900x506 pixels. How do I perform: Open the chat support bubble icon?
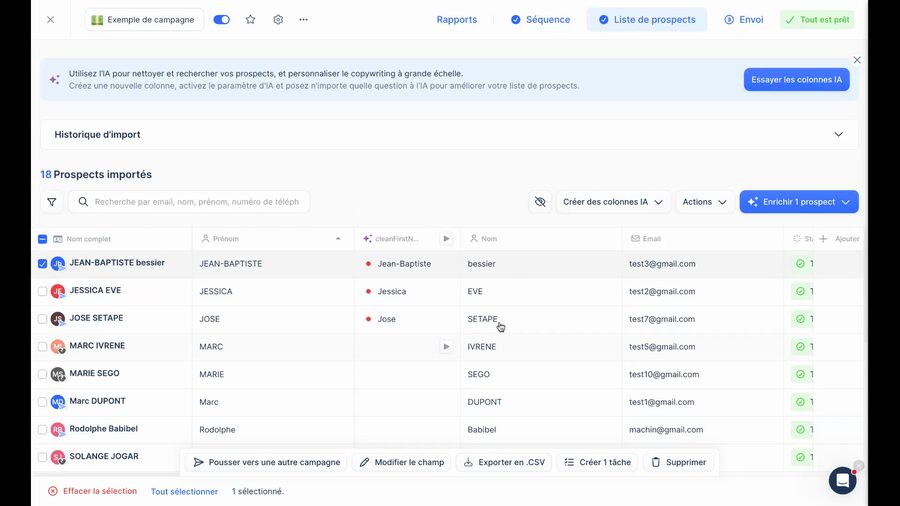[x=843, y=481]
